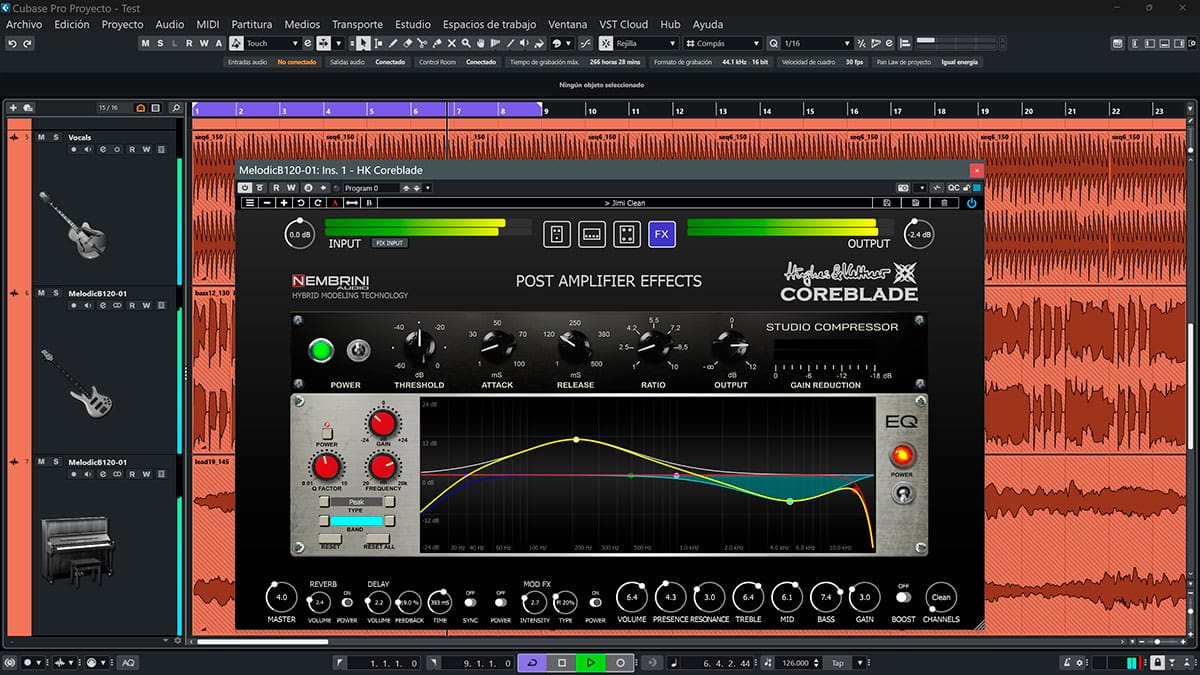The height and width of the screenshot is (675, 1200).
Task: Click the plugin B compare button
Action: [x=369, y=203]
